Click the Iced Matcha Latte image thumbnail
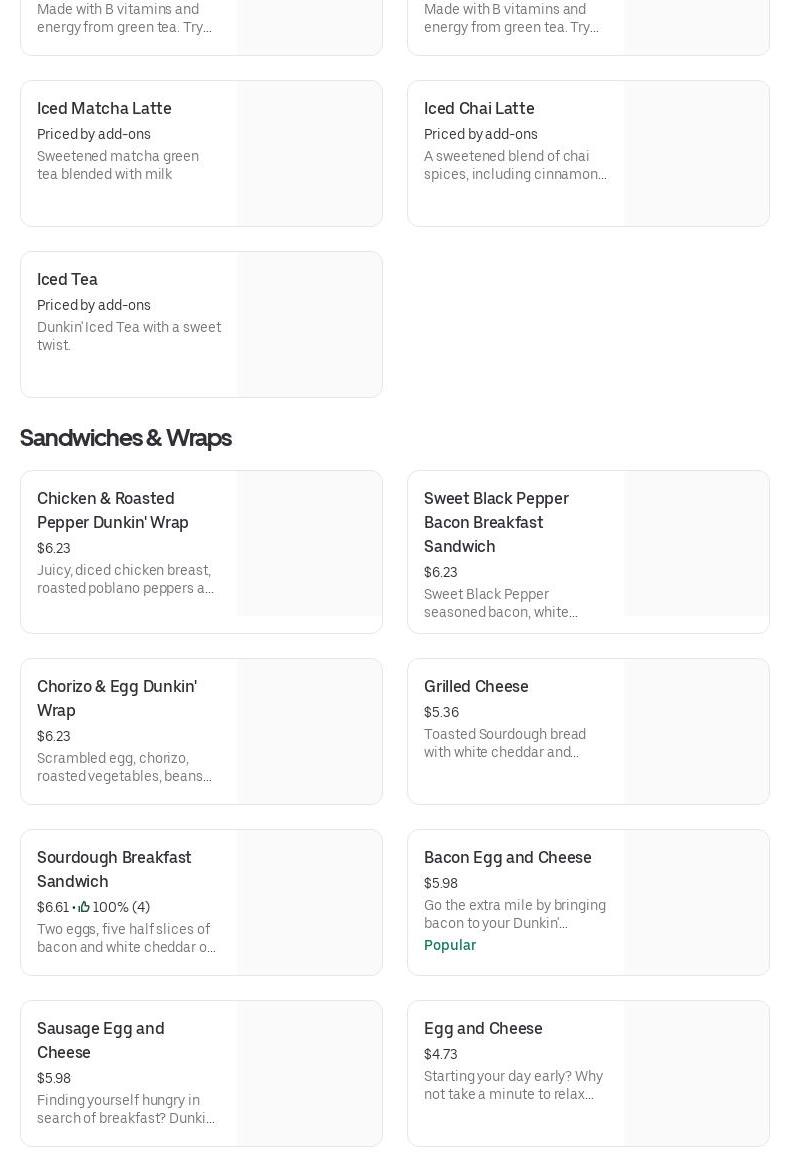Screen dimensions: 804x1156 point(309,153)
